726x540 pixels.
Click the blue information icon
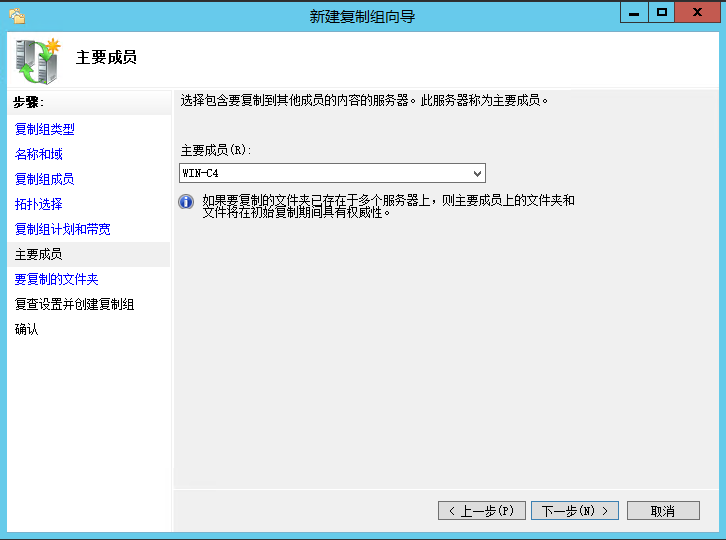tap(186, 202)
